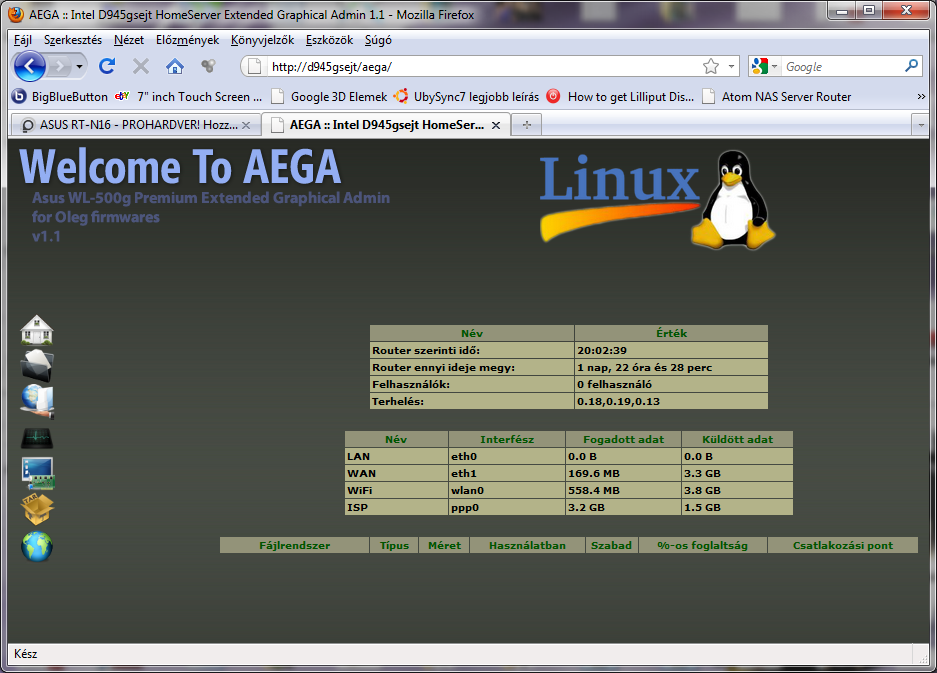Click the Google search field
The image size is (937, 673).
[x=841, y=66]
